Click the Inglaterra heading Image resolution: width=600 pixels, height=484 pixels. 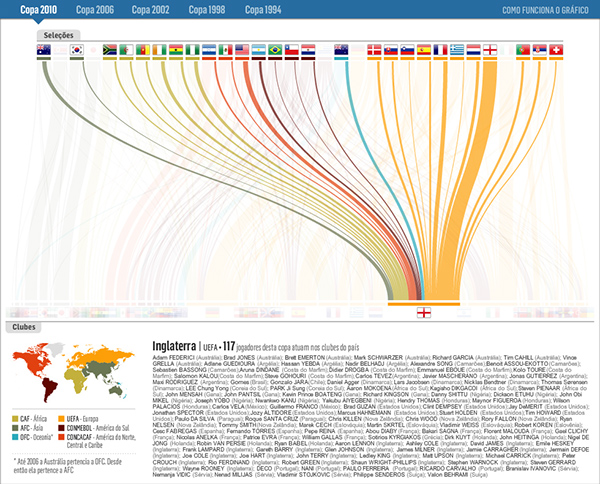pyautogui.click(x=174, y=346)
